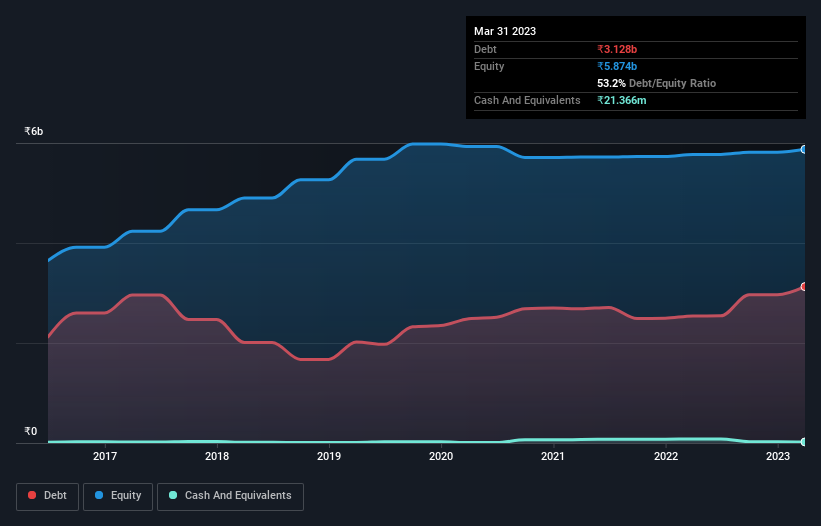Click the 2018 x-axis label
The image size is (821, 526).
pos(217,456)
